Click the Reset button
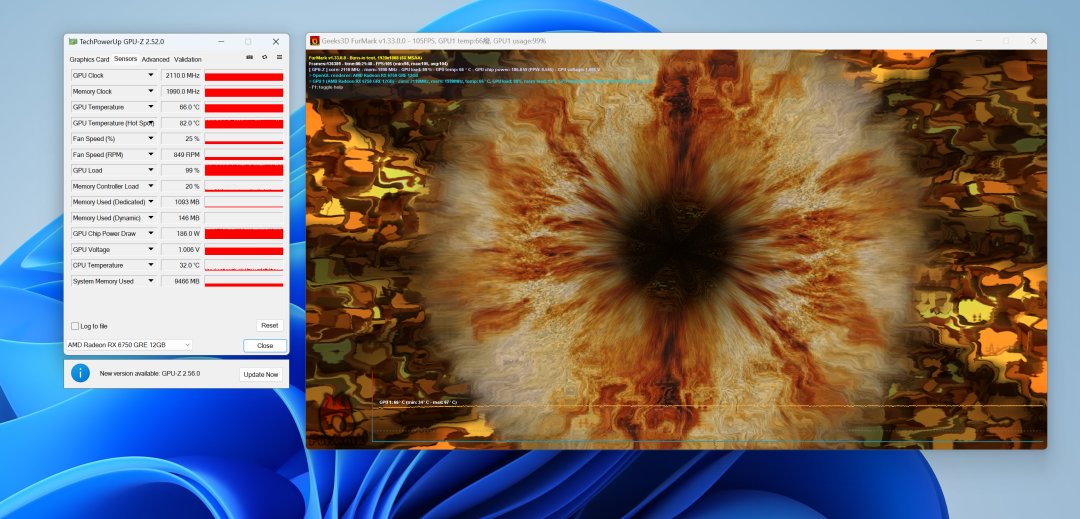The image size is (1080, 519). pos(269,326)
